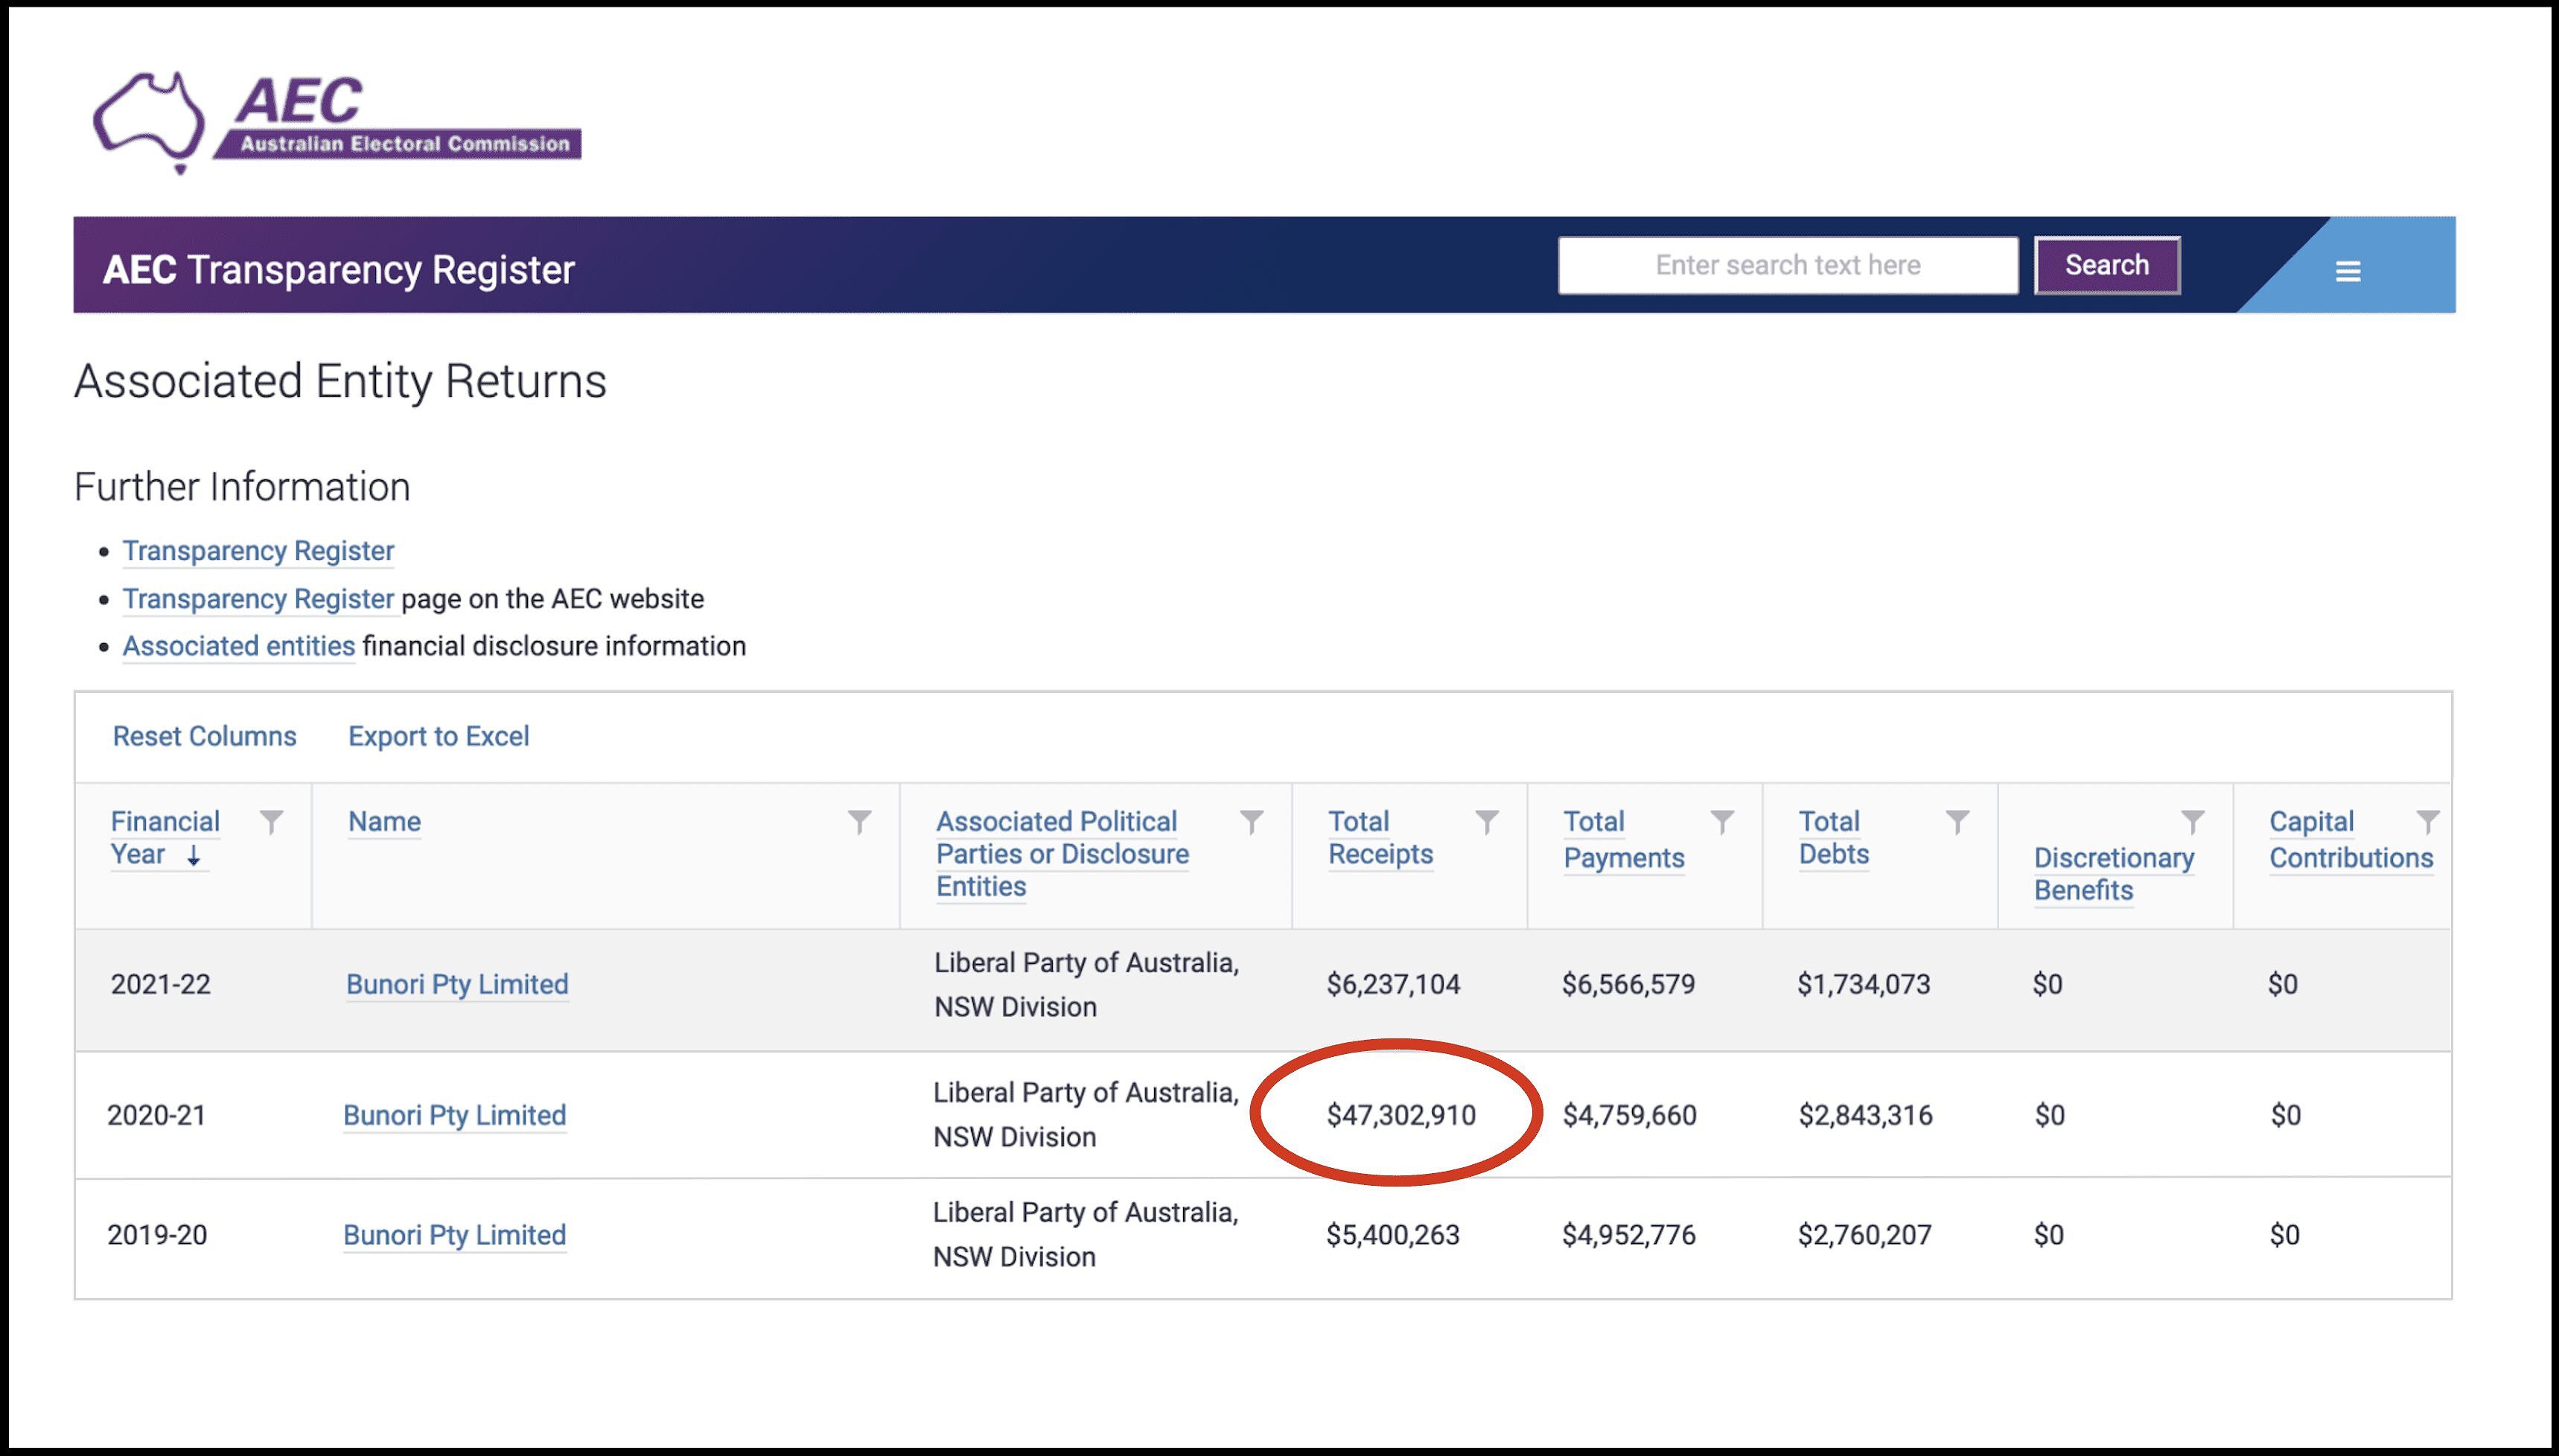Sort by Total Payments header

1623,840
